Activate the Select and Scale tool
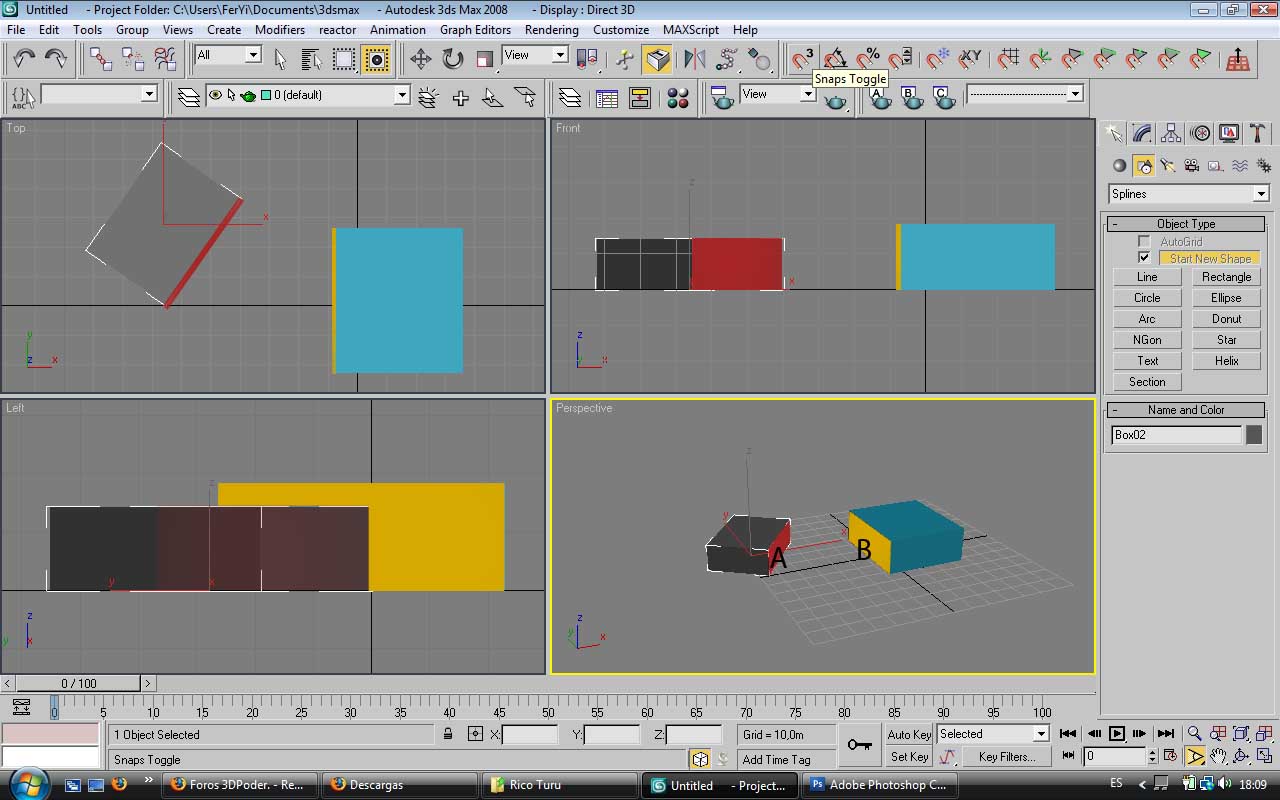Screen dimensions: 1280x800 [x=485, y=59]
